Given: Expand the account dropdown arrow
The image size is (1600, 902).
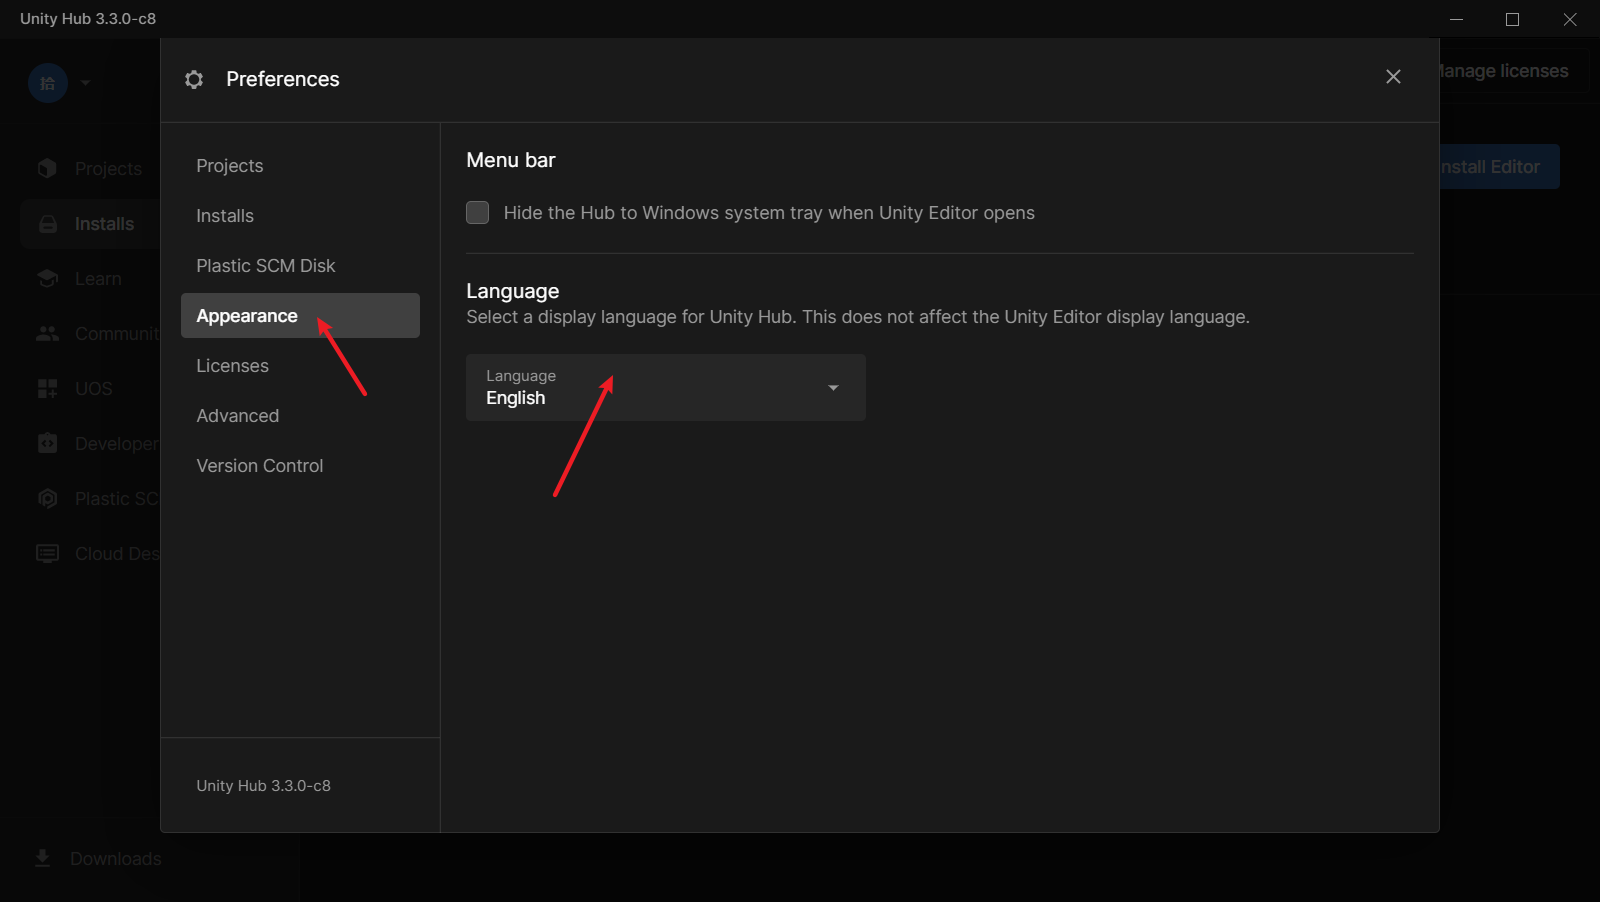Looking at the screenshot, I should pyautogui.click(x=85, y=83).
